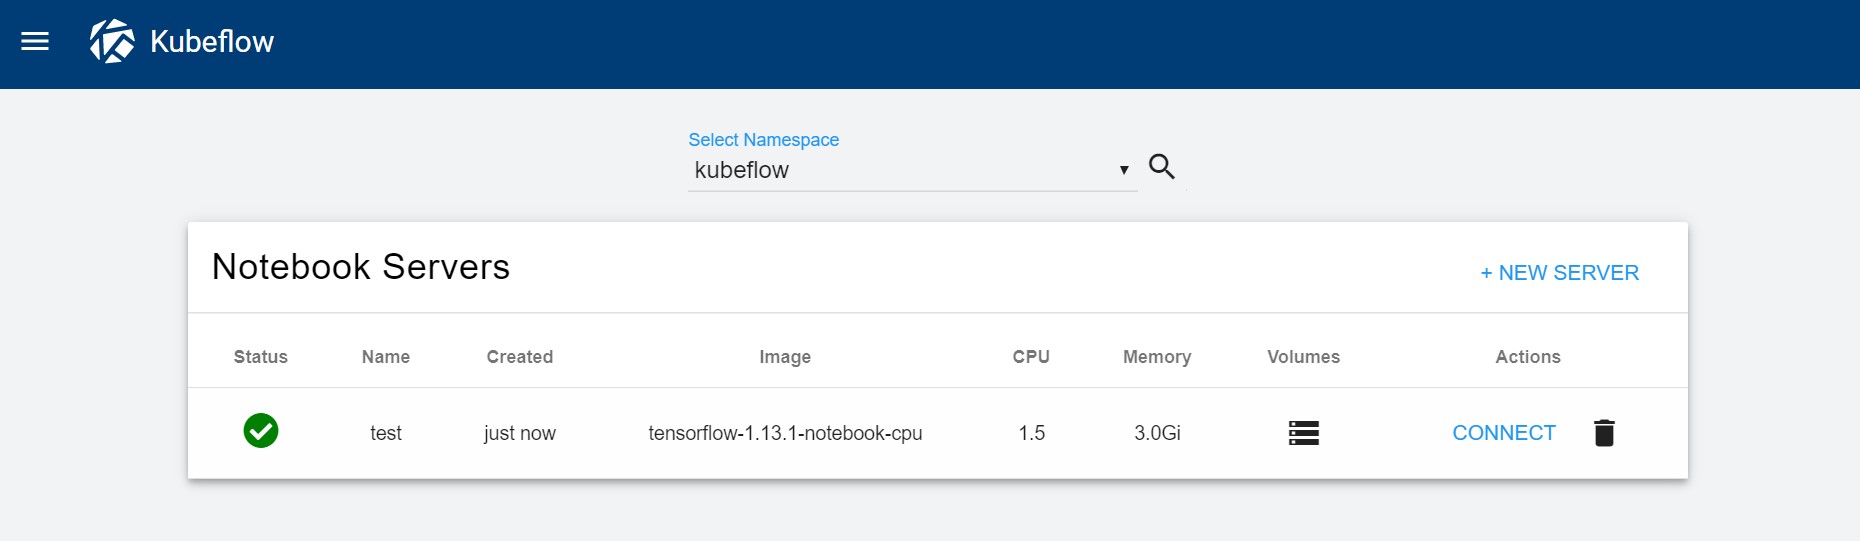1860x541 pixels.
Task: Click the Name column header
Action: pyautogui.click(x=386, y=357)
